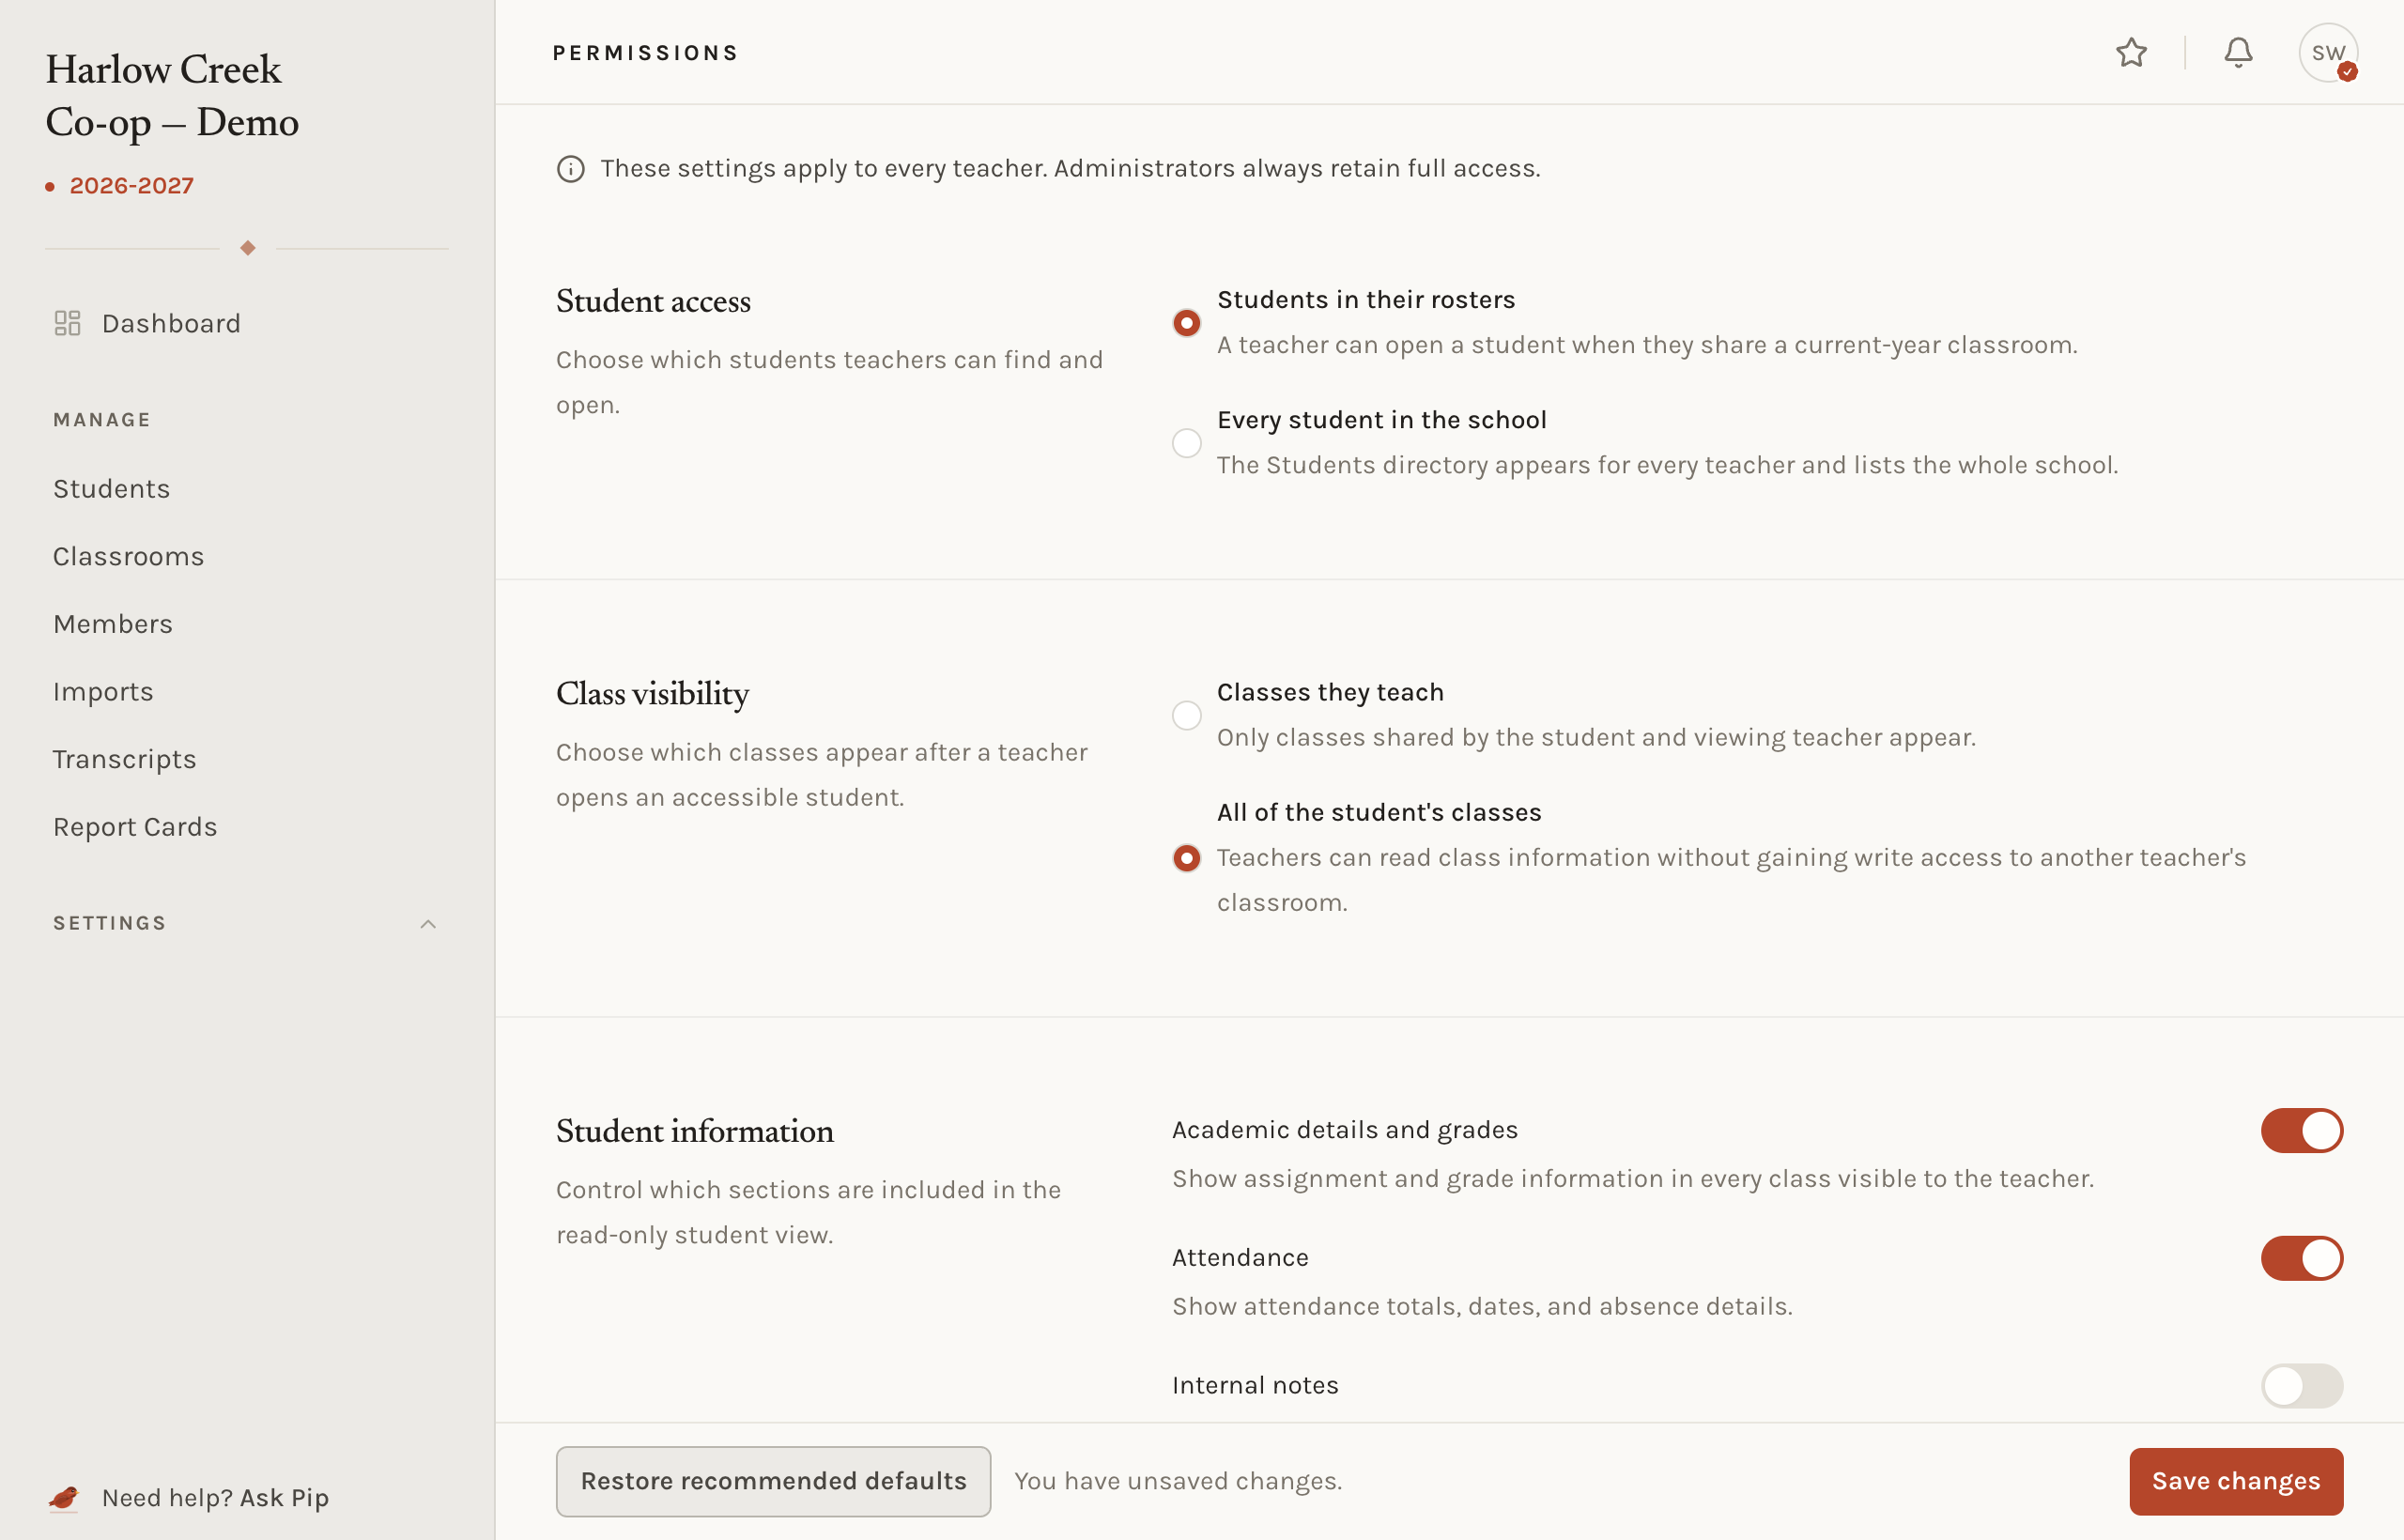Viewport: 2404px width, 1540px height.
Task: Open notifications bell icon
Action: 2238,52
